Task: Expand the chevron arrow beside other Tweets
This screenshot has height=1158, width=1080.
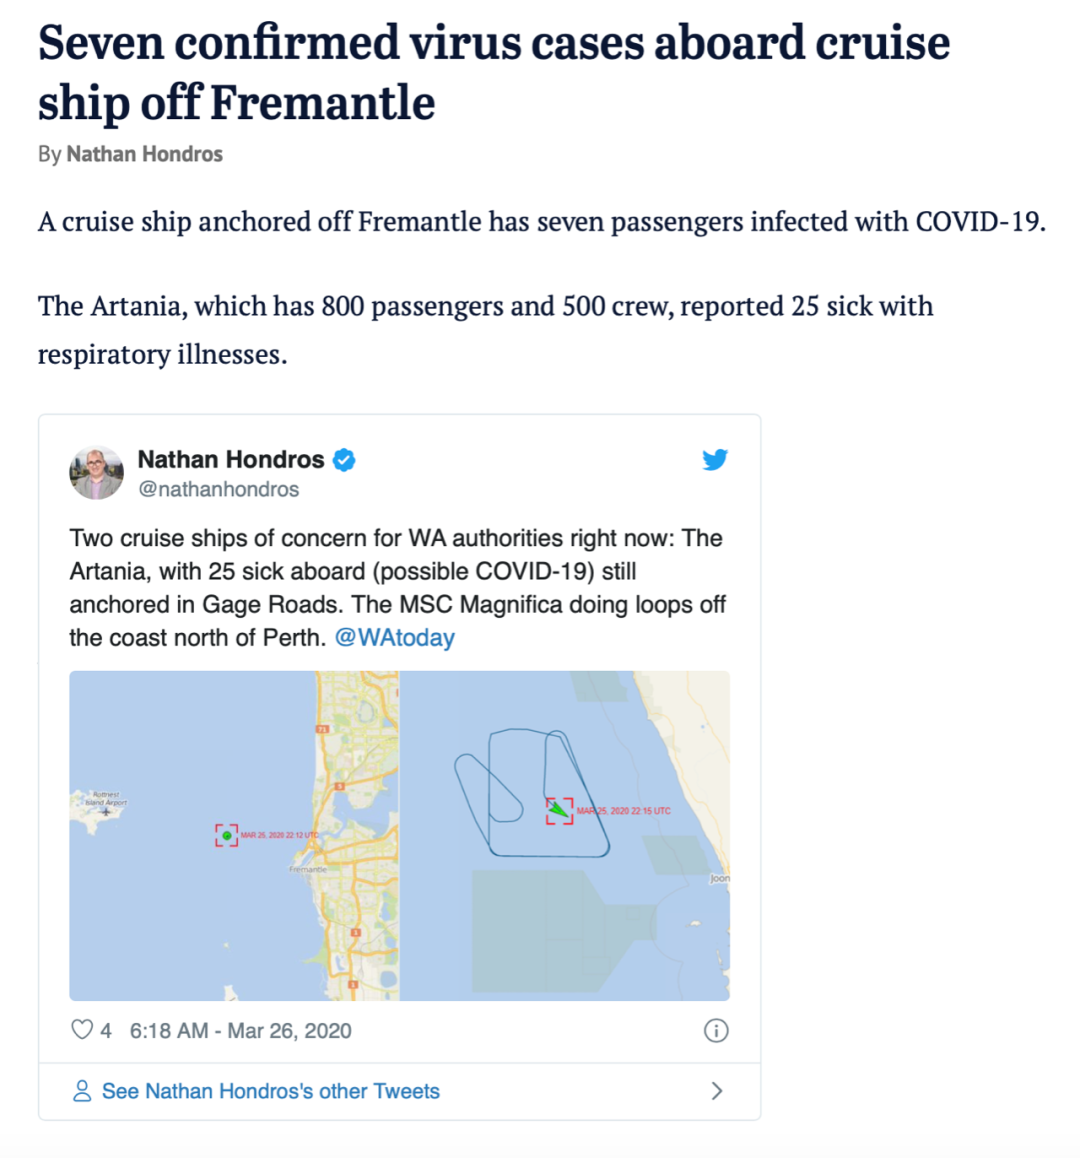Action: [x=716, y=1091]
